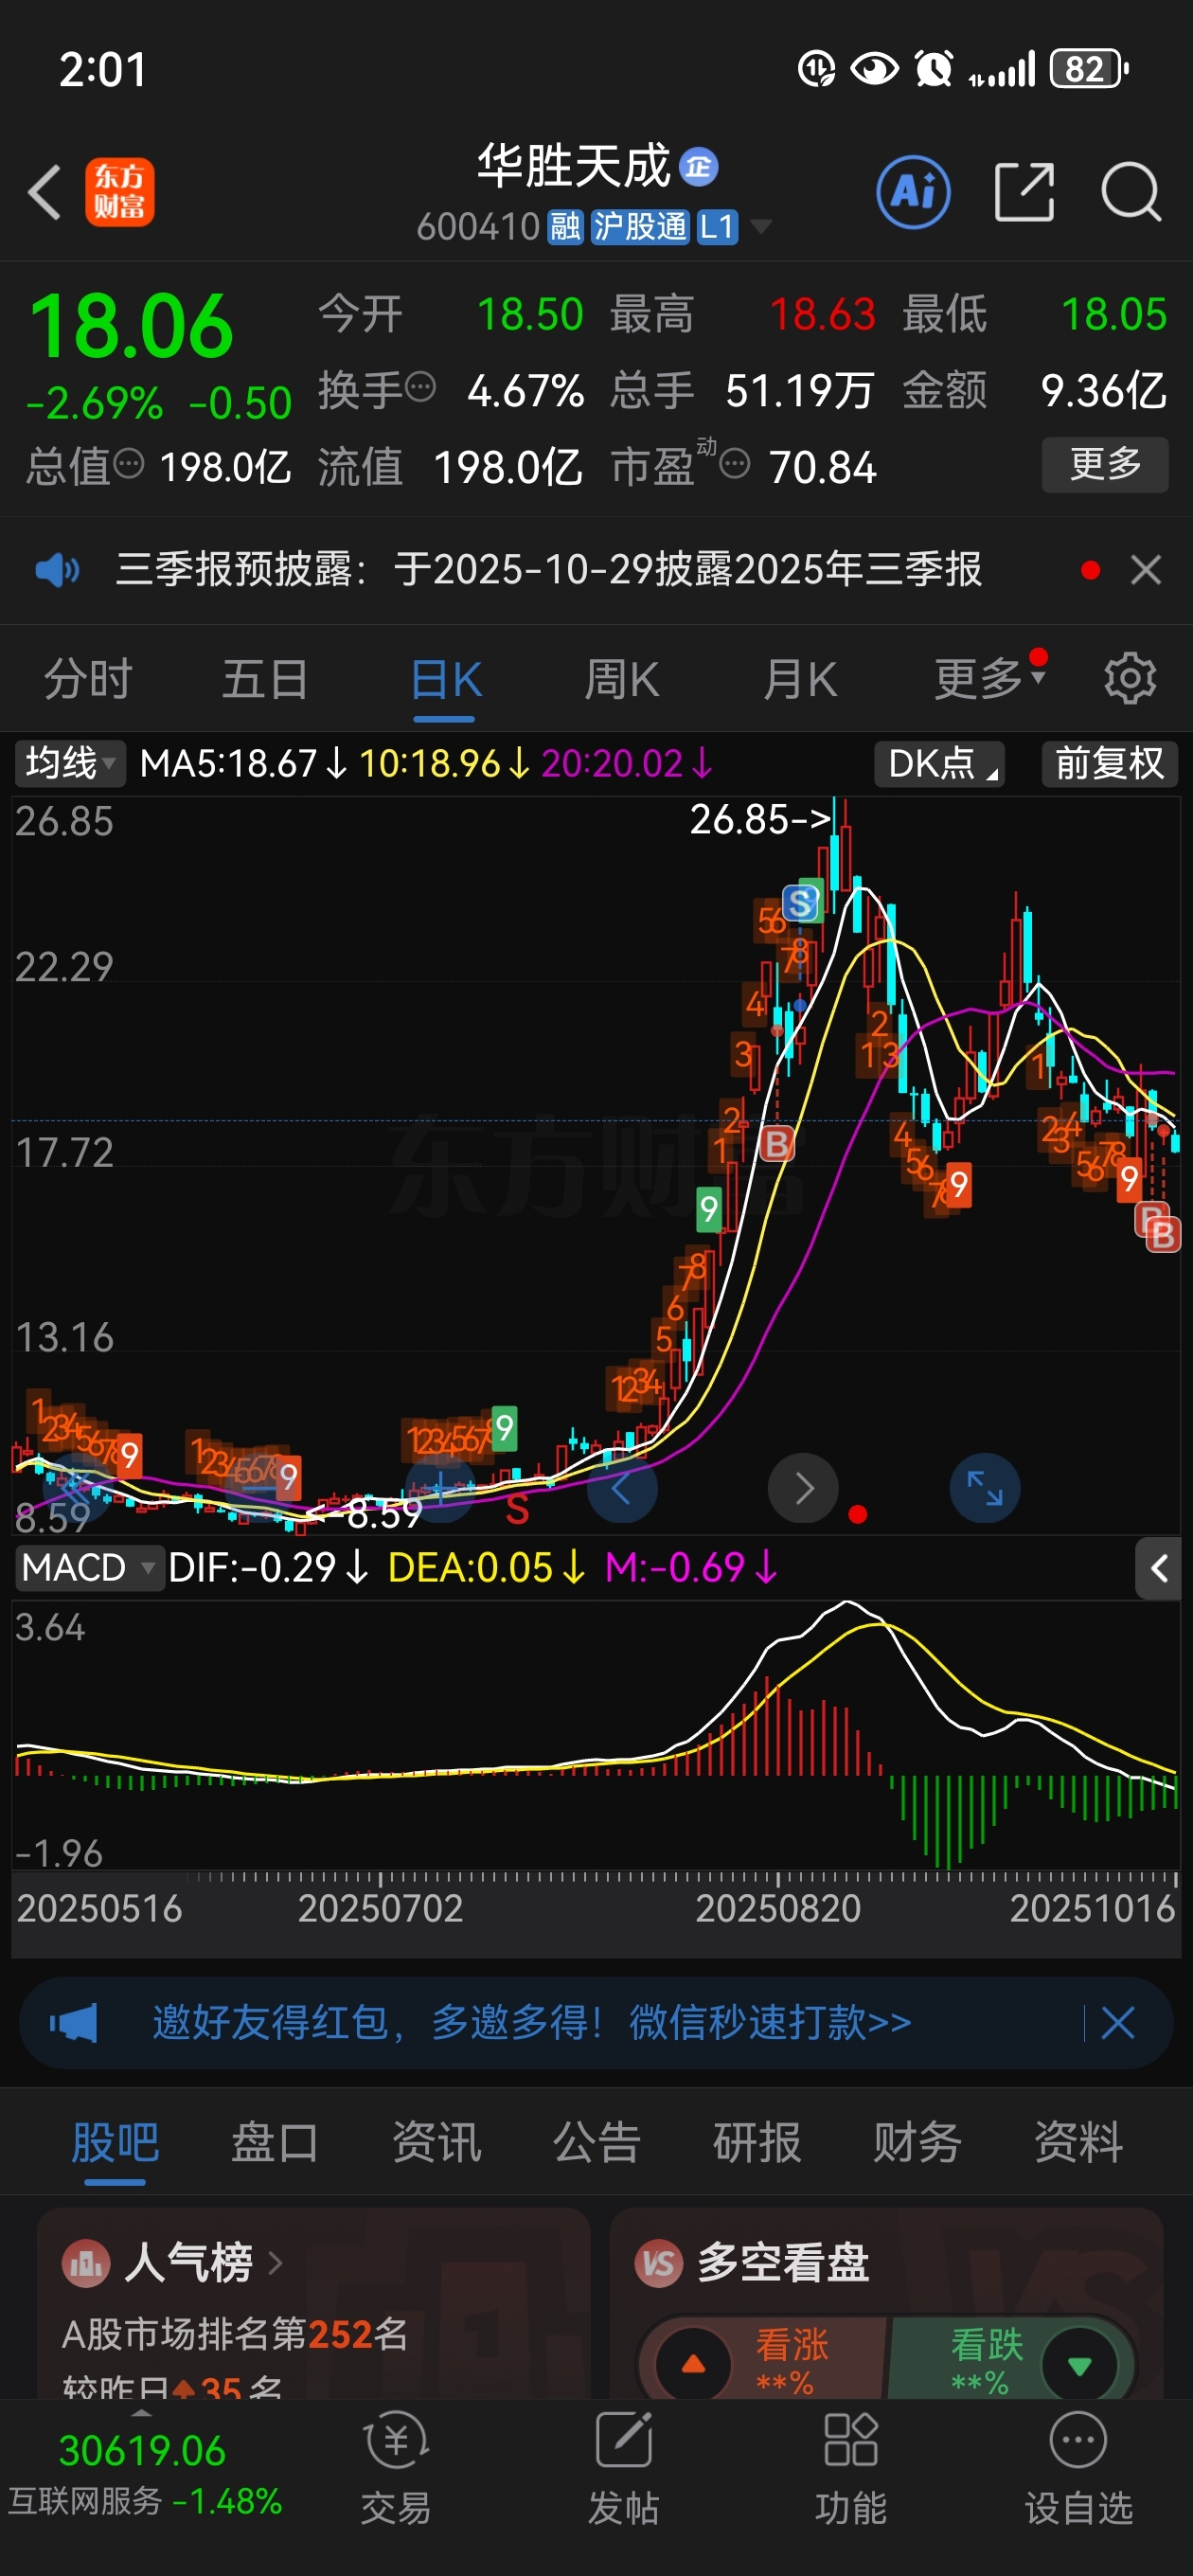Toggle the 前复权 adjustment option
This screenshot has height=2576, width=1193.
[x=1110, y=764]
